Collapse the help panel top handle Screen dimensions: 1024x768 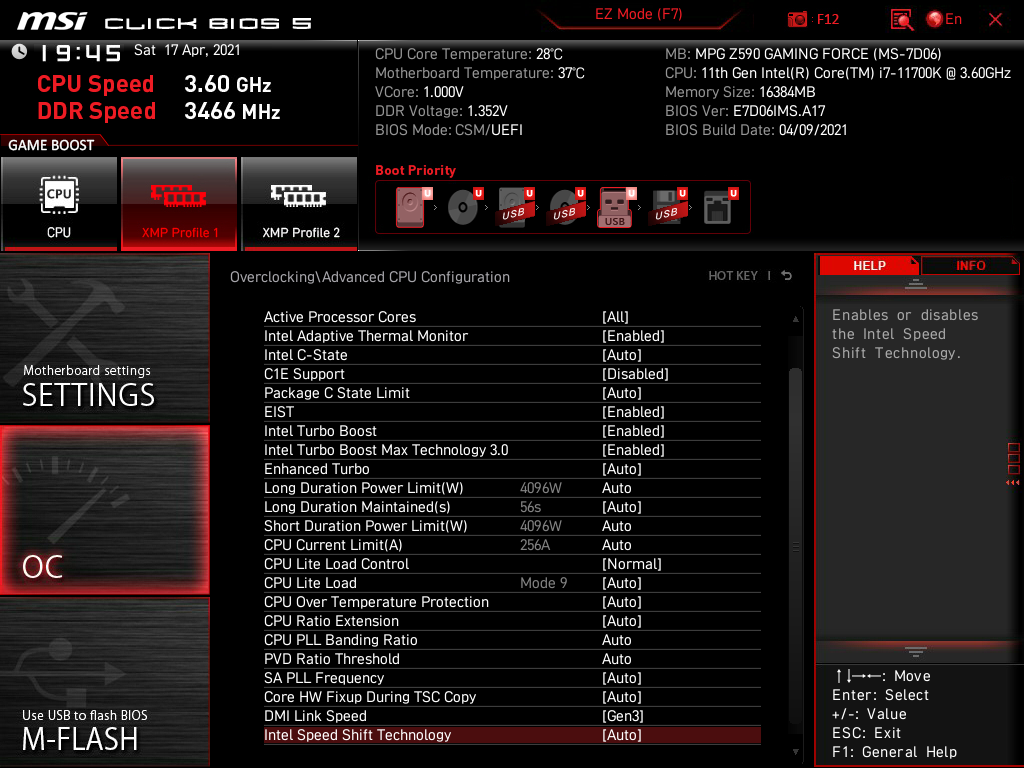pos(916,283)
